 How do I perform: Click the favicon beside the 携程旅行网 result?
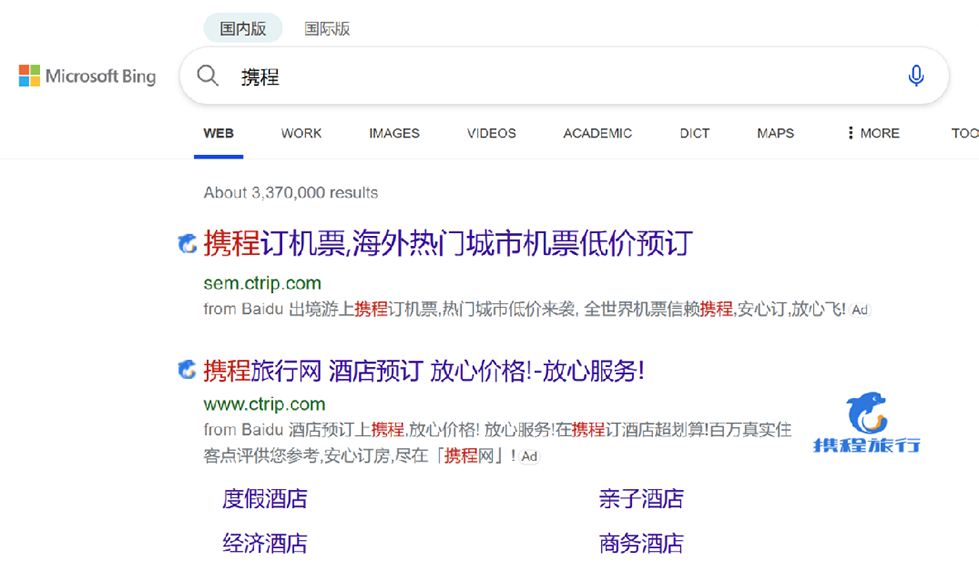pyautogui.click(x=187, y=371)
